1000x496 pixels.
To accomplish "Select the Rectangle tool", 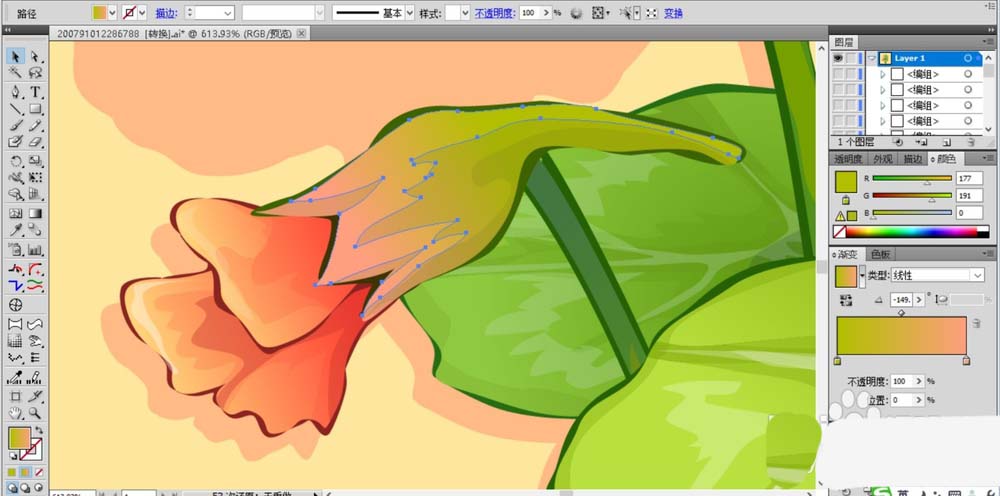I will 36,109.
